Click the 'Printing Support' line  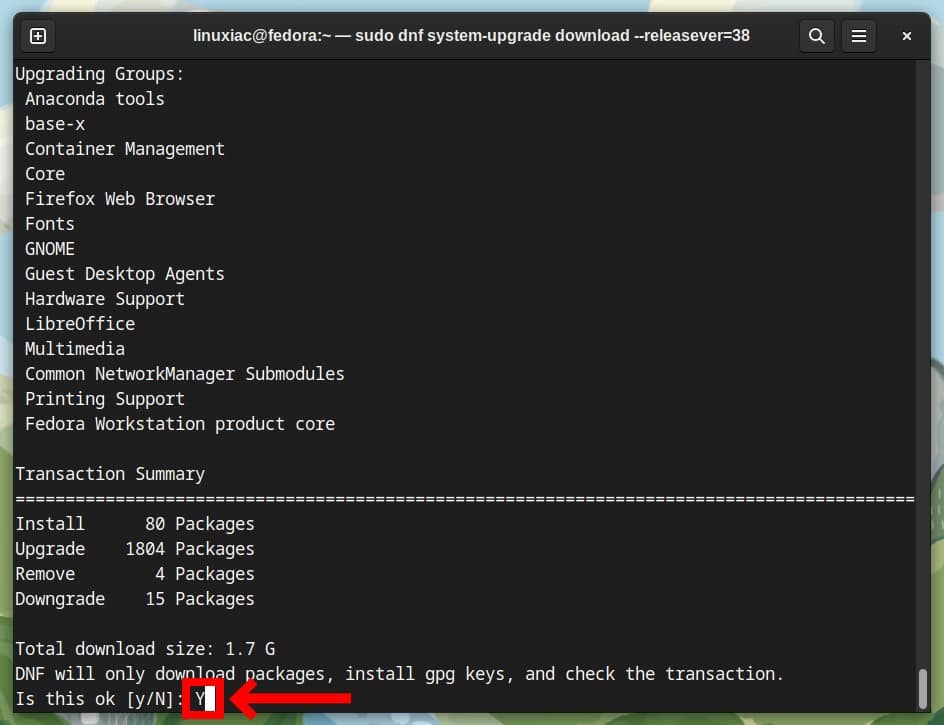(105, 399)
